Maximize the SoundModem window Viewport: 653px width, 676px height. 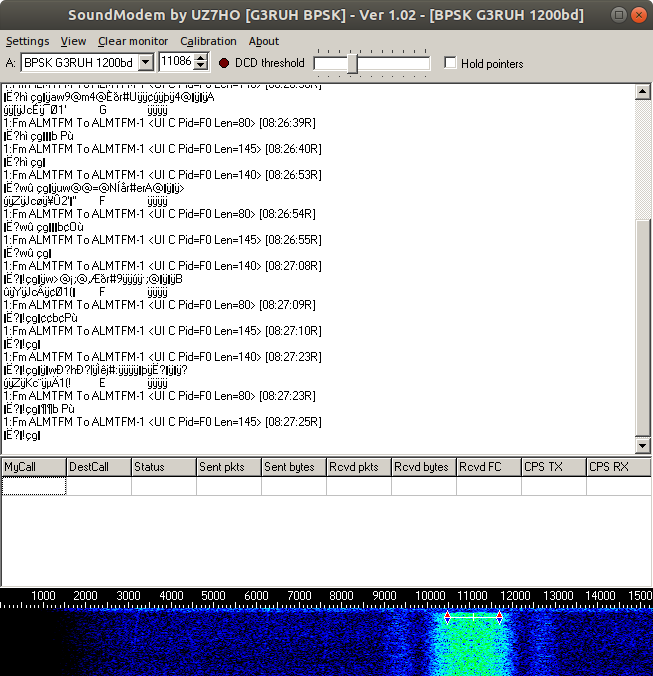coord(619,15)
